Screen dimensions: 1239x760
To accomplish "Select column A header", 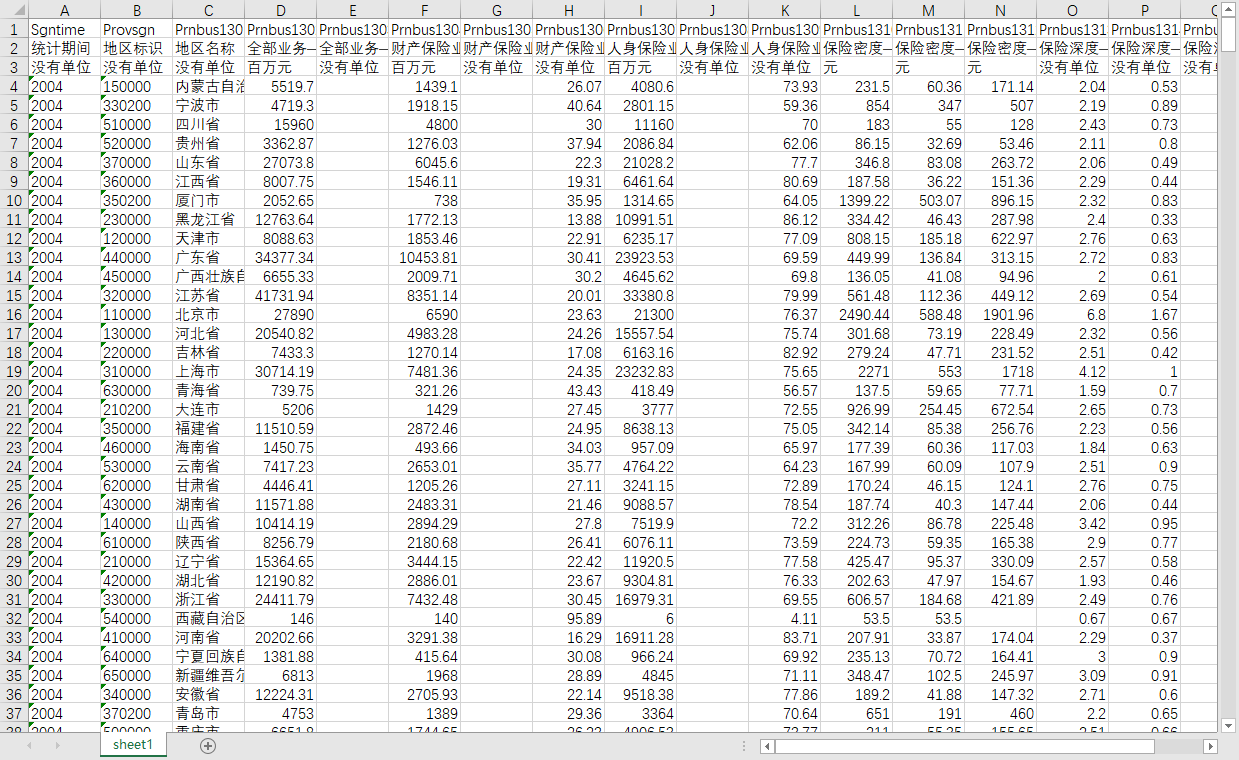I will coord(64,10).
